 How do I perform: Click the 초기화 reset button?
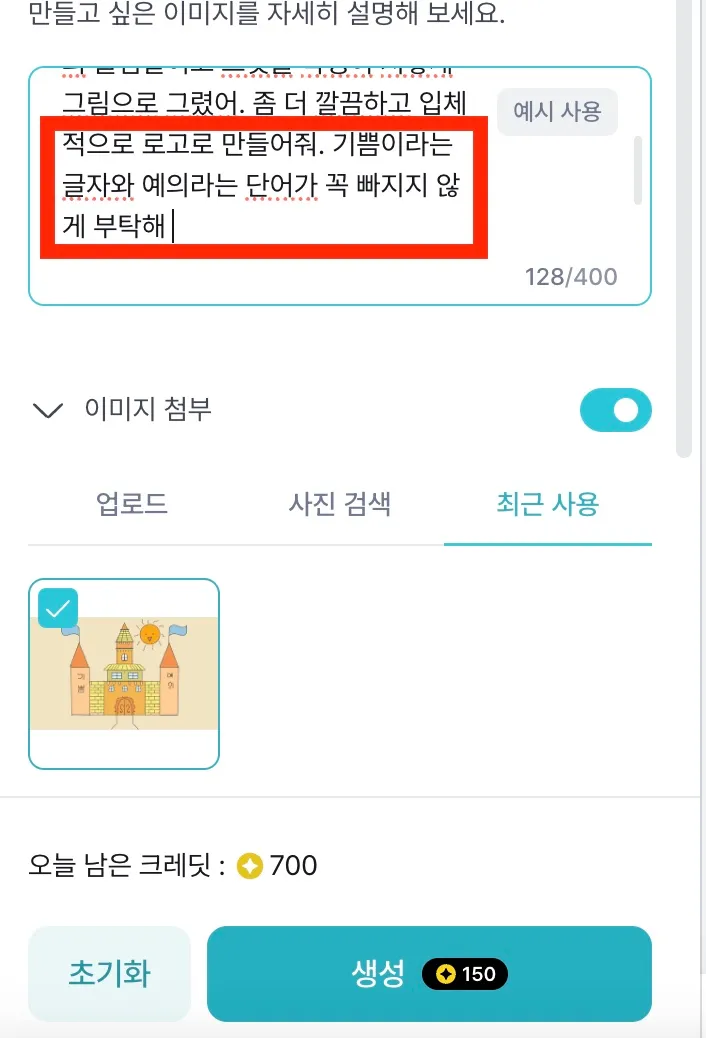(x=109, y=974)
